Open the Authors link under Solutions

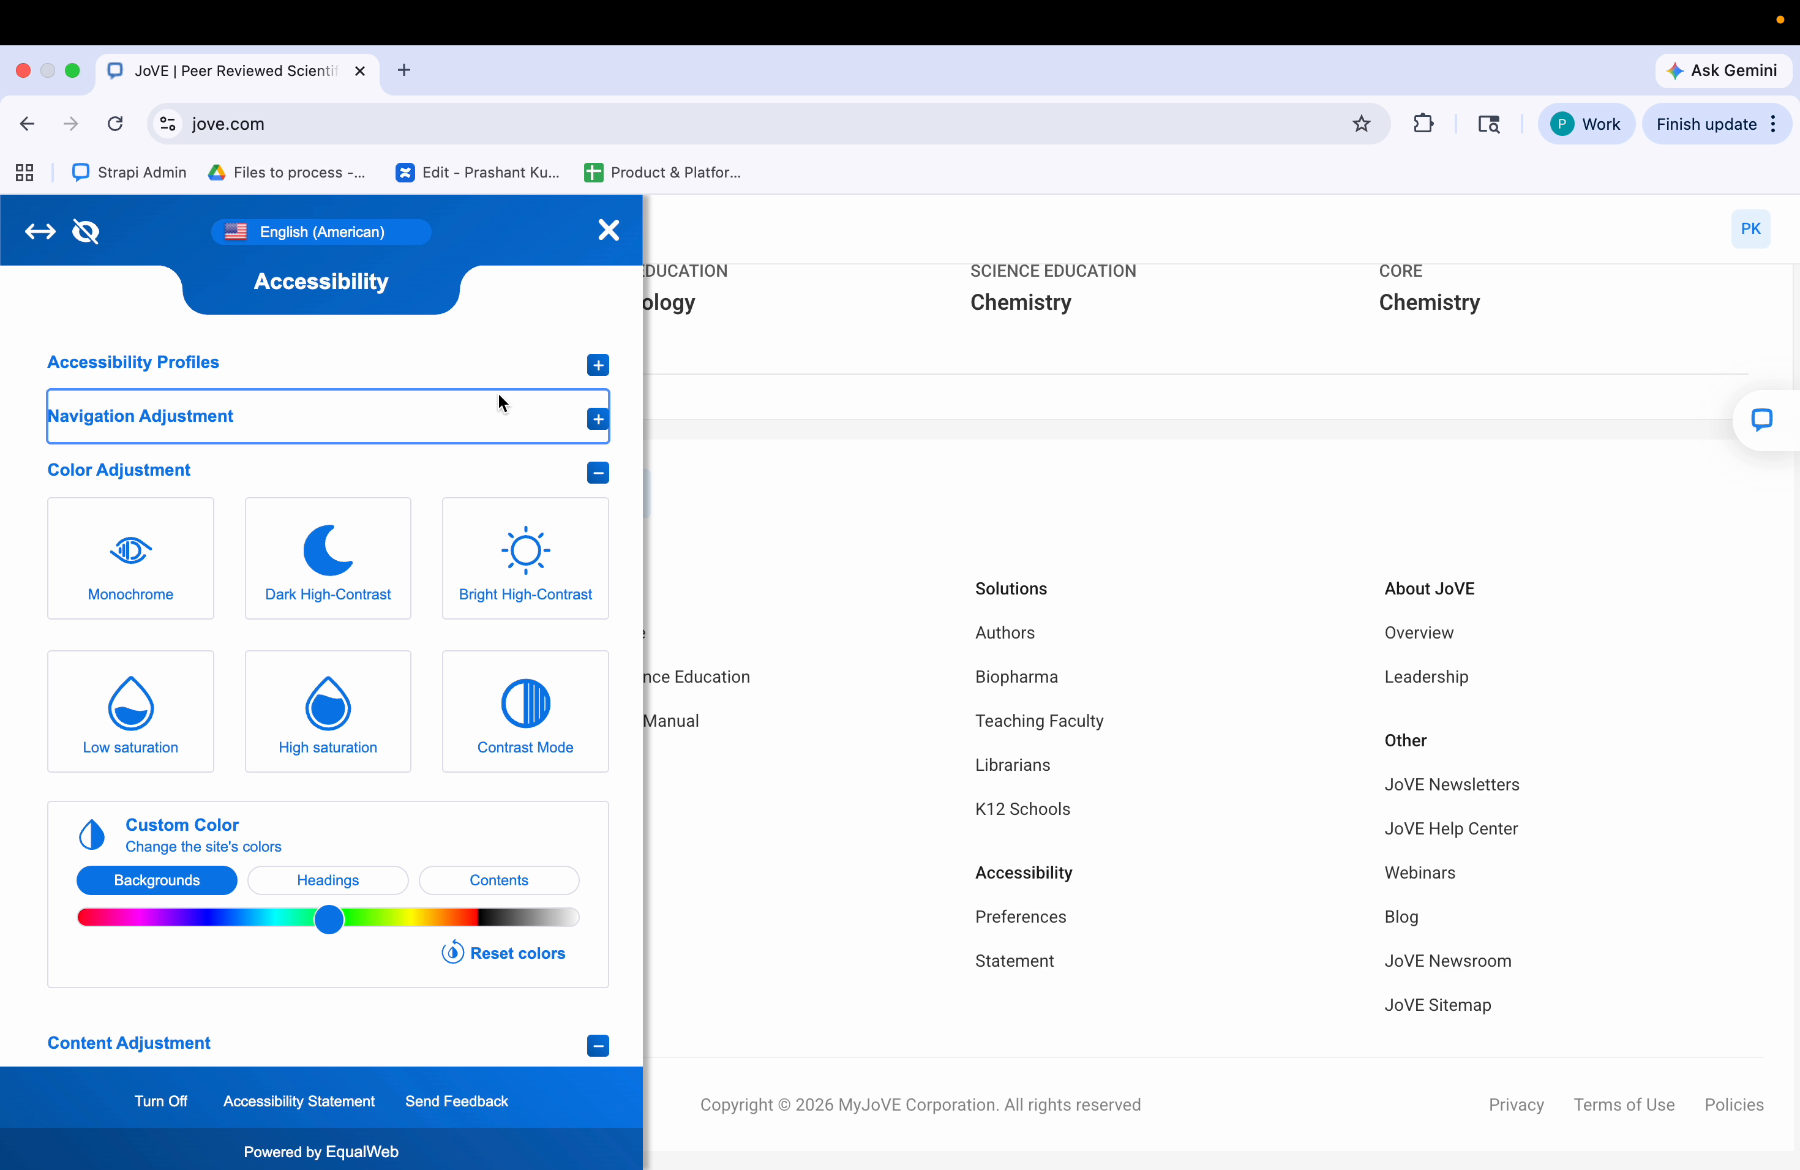coord(1005,633)
